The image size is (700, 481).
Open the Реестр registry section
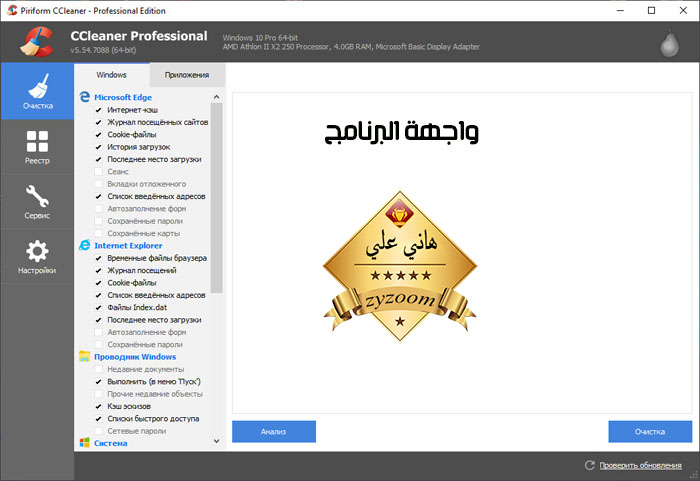click(37, 147)
